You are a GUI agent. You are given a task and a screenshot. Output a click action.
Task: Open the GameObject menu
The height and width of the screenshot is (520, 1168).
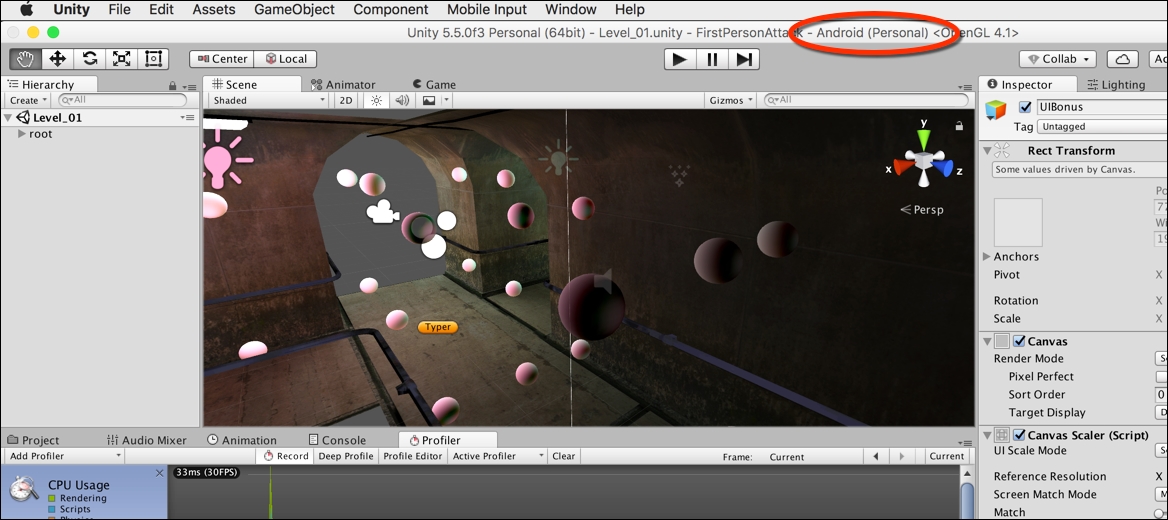coord(294,10)
